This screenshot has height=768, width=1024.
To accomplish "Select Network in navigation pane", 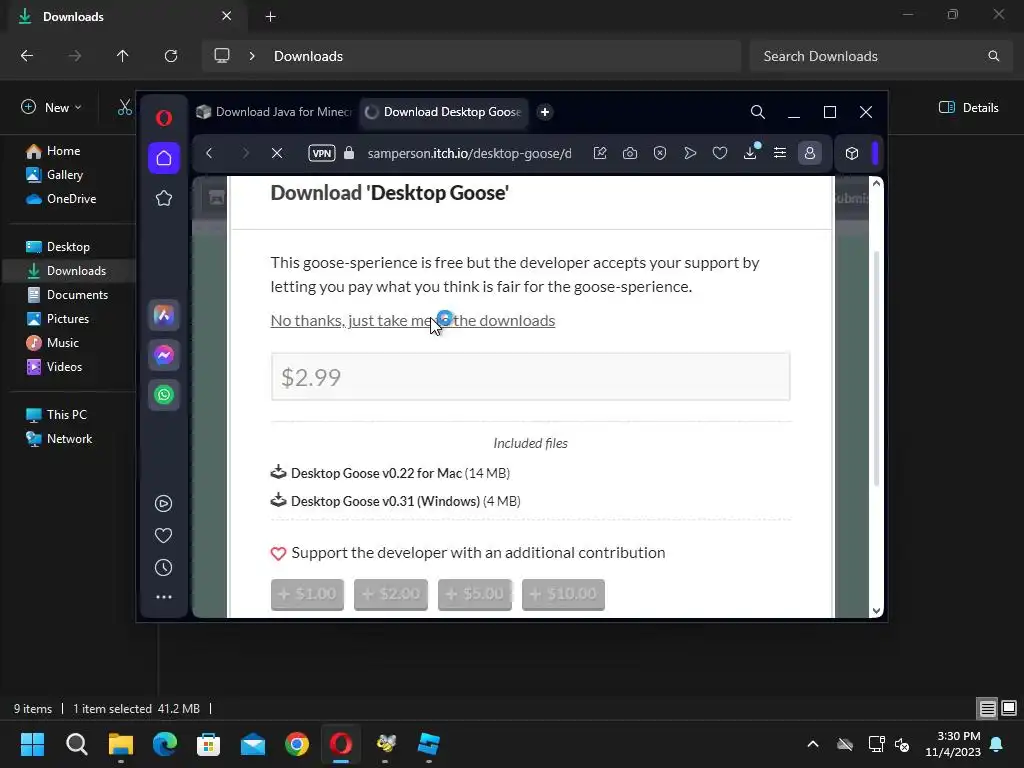I will [69, 439].
